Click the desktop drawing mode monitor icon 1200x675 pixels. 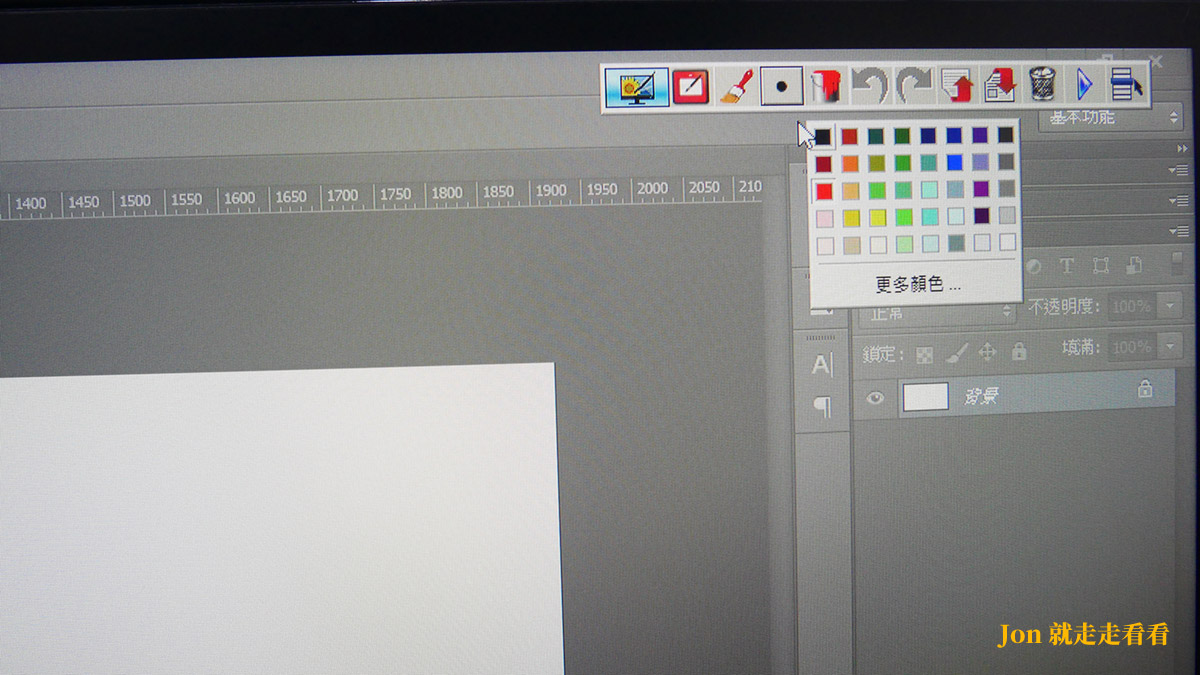637,87
